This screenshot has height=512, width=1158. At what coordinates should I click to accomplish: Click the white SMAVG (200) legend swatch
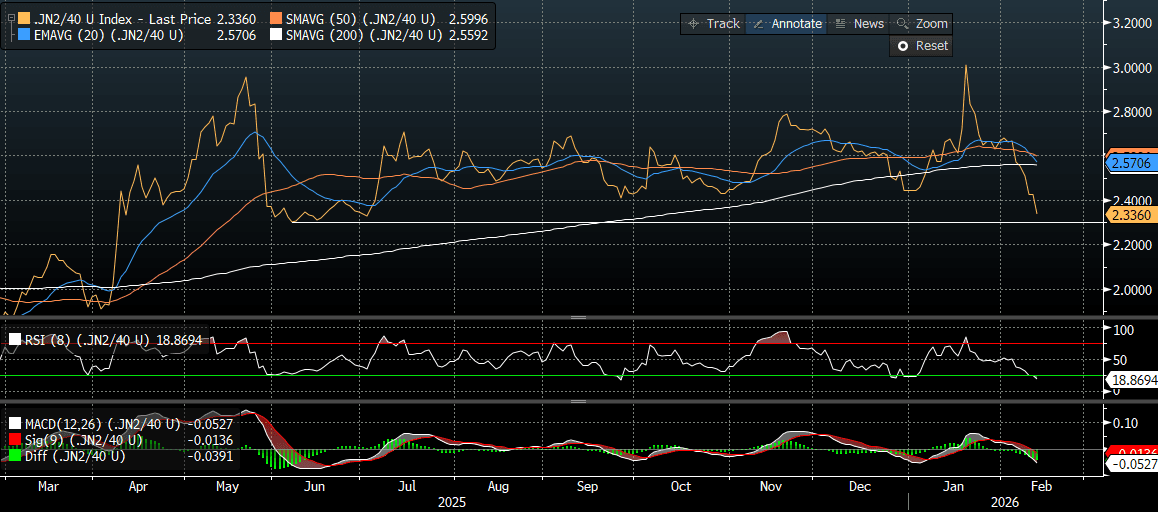275,34
